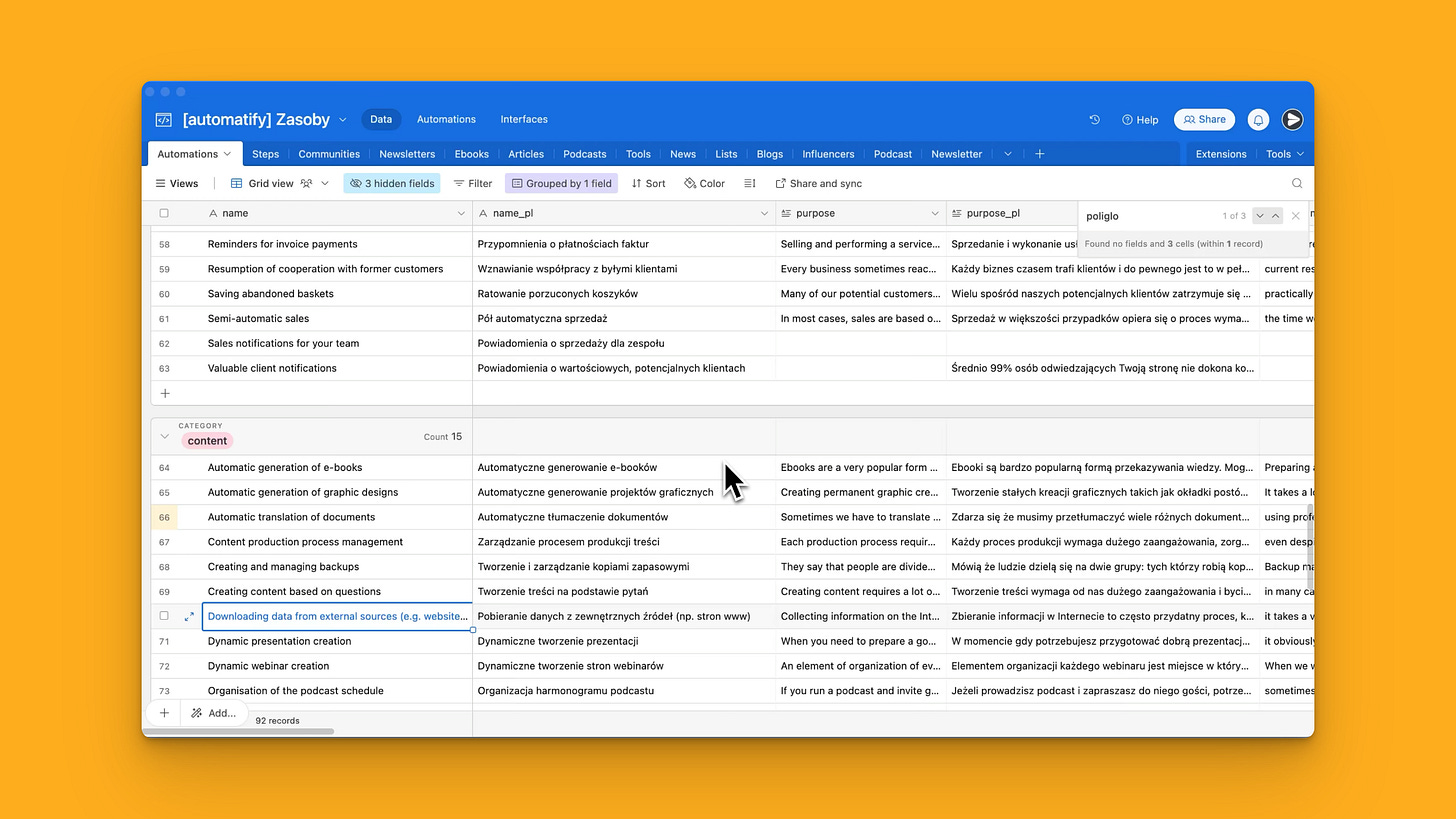Show more tables chevron
Screen dimensions: 1456x819
(1008, 154)
